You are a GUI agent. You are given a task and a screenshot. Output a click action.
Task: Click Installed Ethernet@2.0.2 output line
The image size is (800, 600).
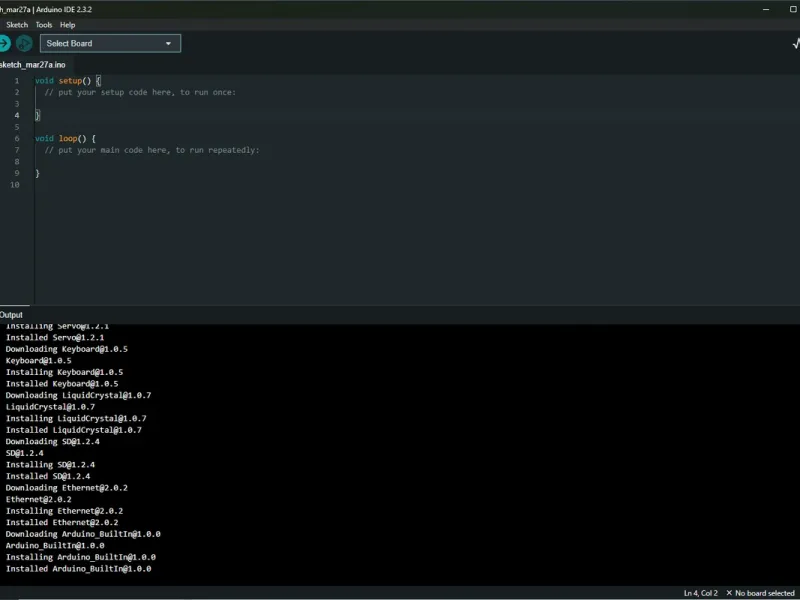click(x=62, y=522)
